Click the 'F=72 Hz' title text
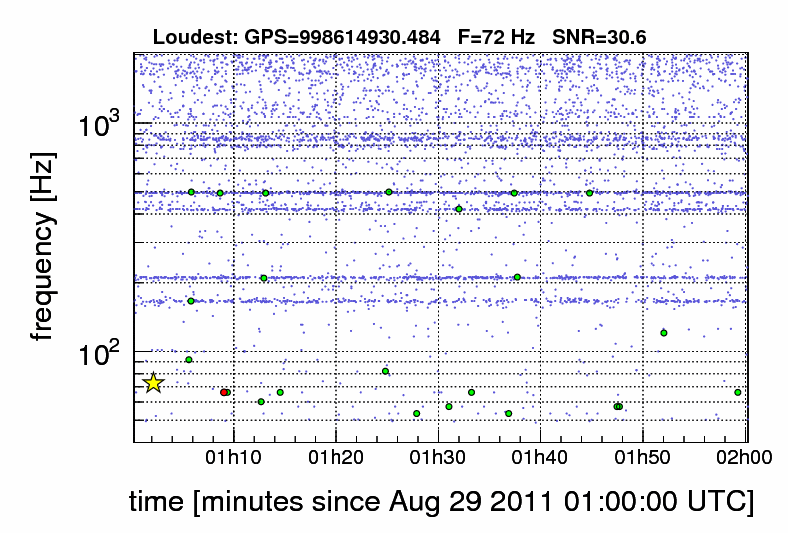This screenshot has width=788, height=533. point(496,37)
